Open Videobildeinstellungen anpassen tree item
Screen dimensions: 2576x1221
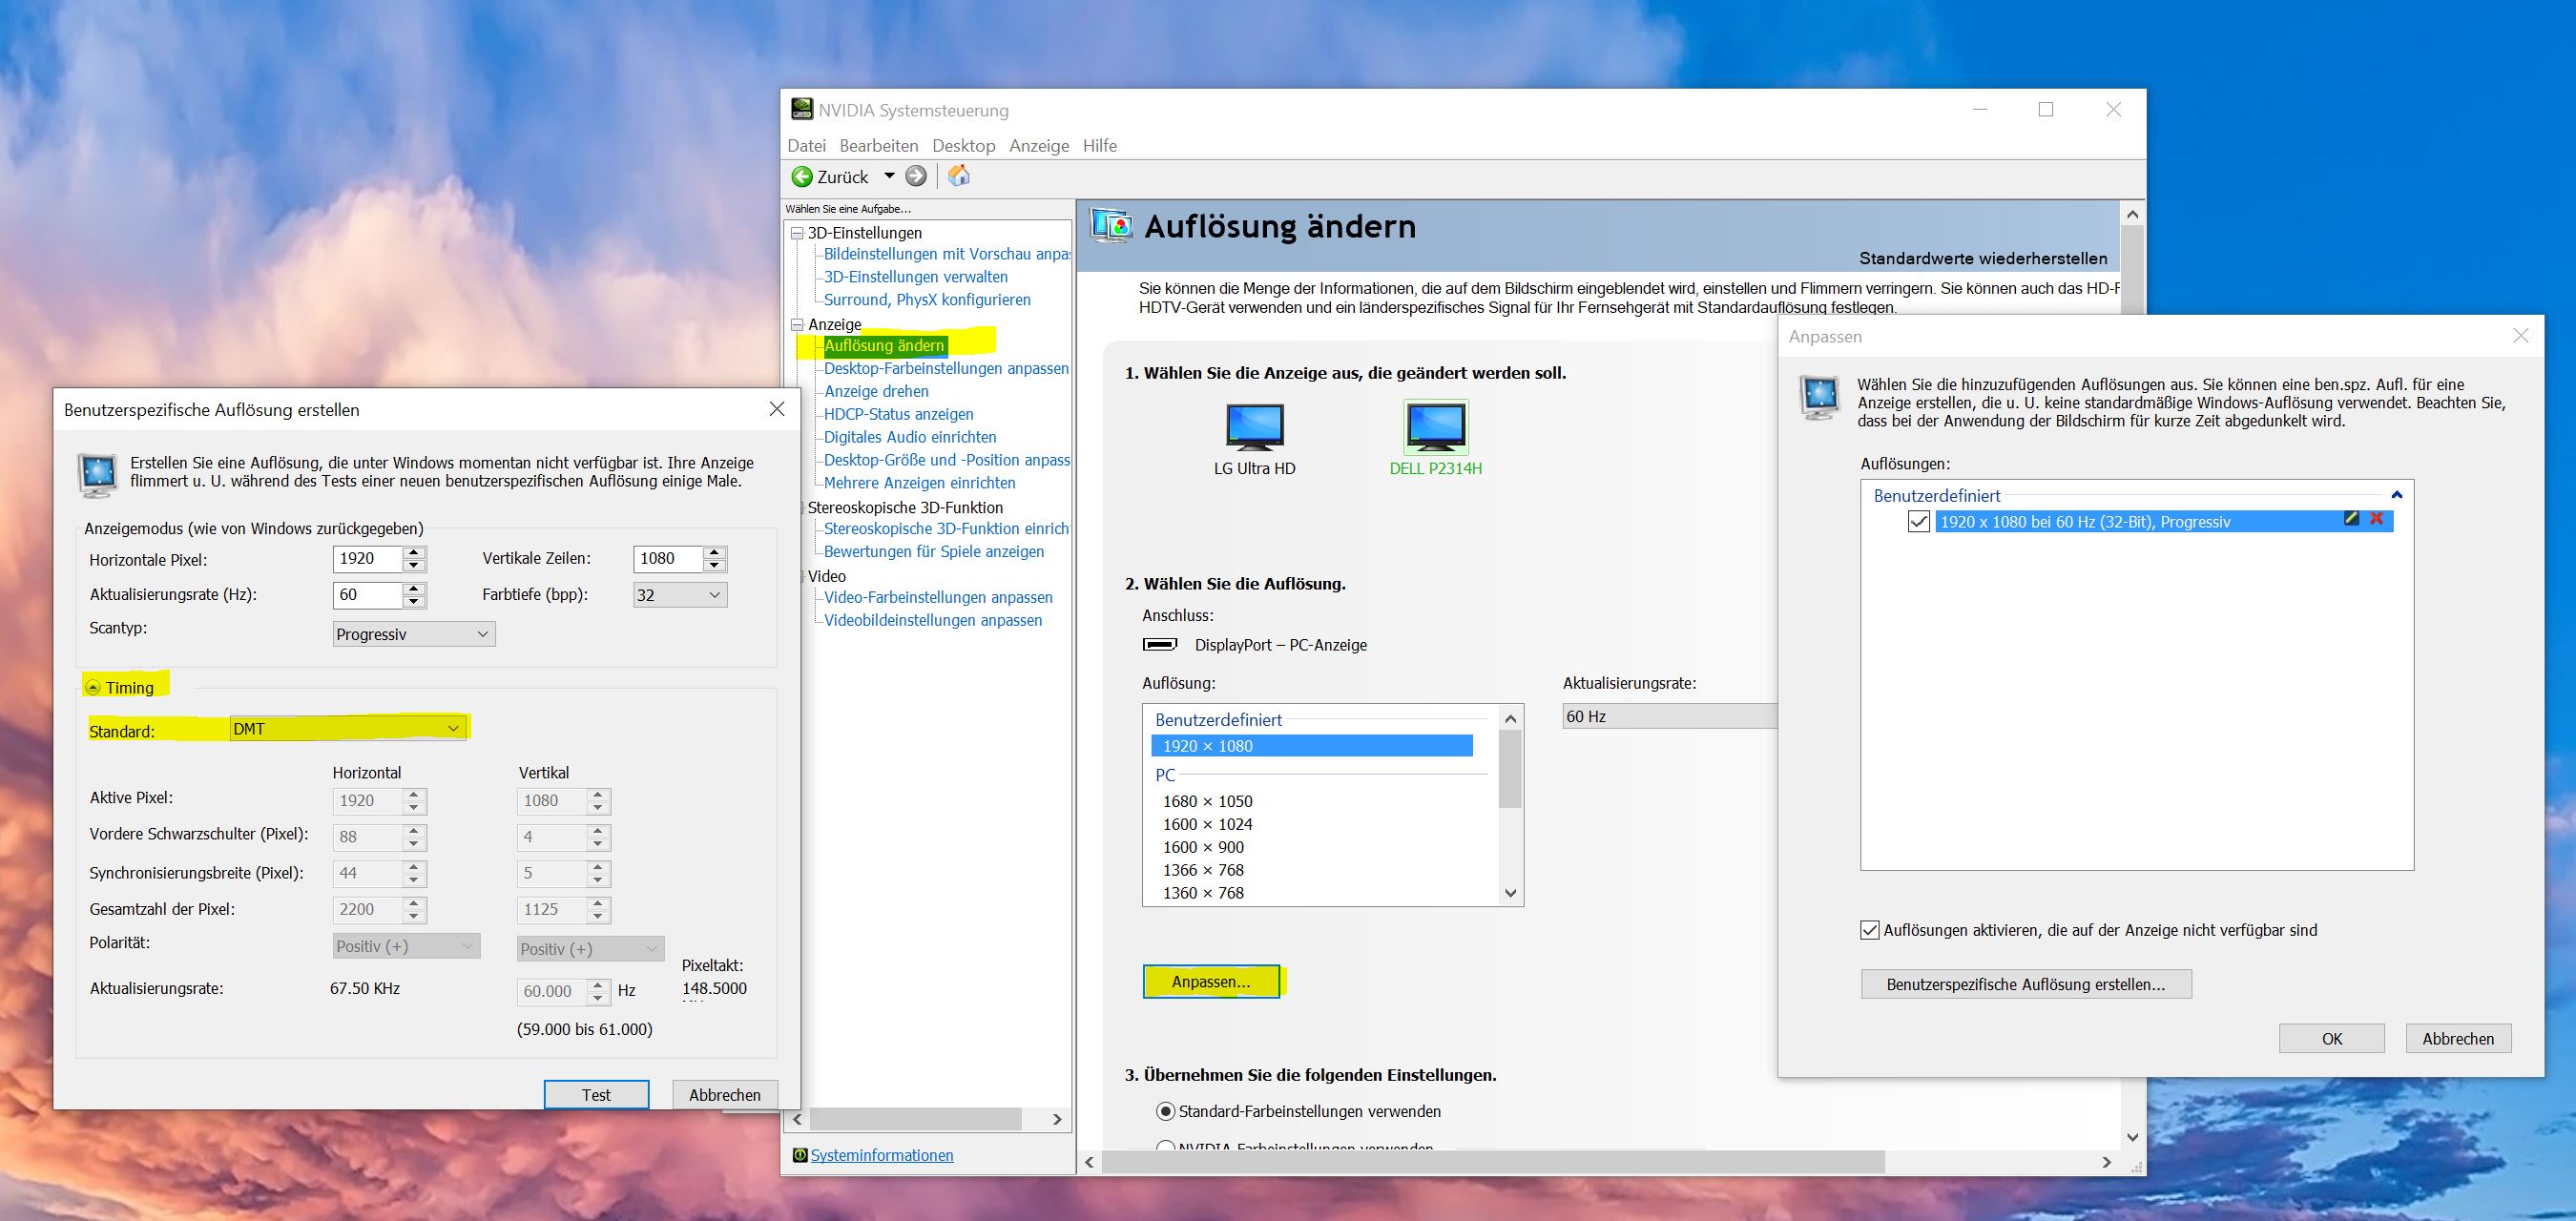click(x=933, y=620)
